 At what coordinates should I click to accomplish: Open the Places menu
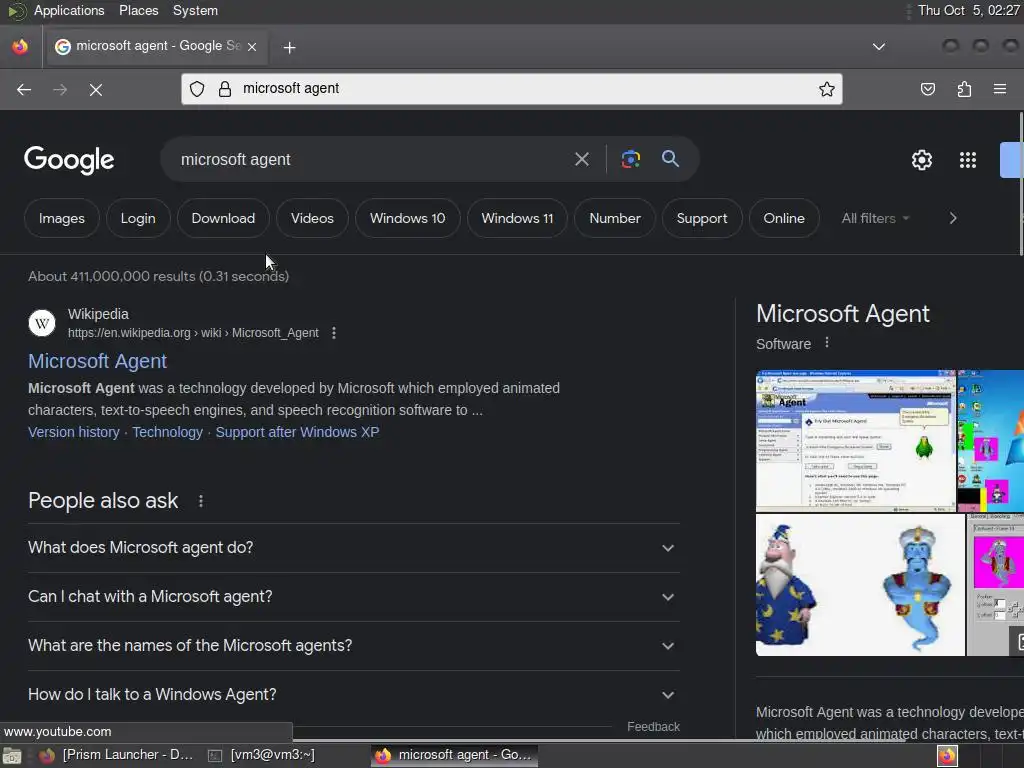[x=138, y=10]
